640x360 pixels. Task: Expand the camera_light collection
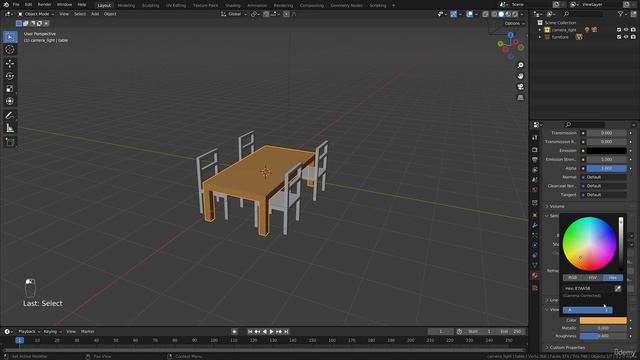tap(540, 30)
